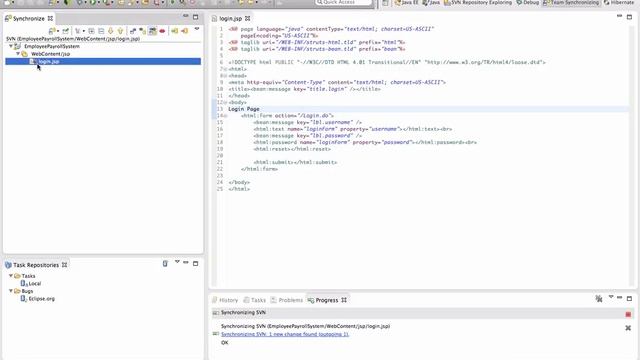
Task: Click the Tasks folder icon
Action: (x=17, y=276)
